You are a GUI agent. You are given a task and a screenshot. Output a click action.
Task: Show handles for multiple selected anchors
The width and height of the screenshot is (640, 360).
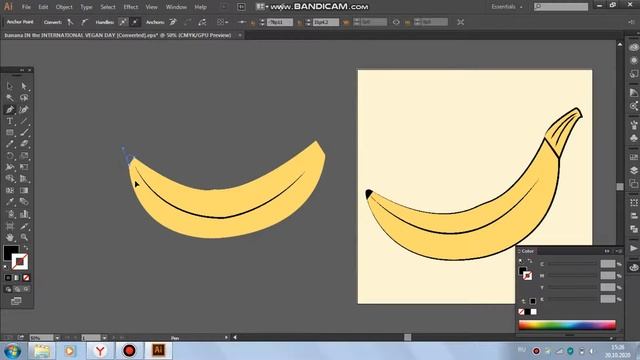point(122,22)
